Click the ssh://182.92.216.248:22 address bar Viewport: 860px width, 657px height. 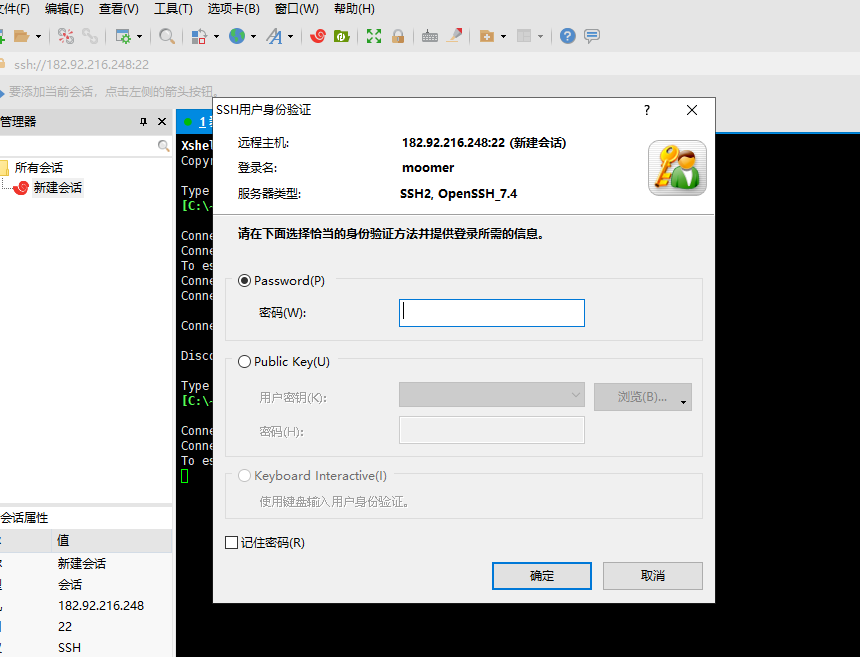[x=81, y=64]
